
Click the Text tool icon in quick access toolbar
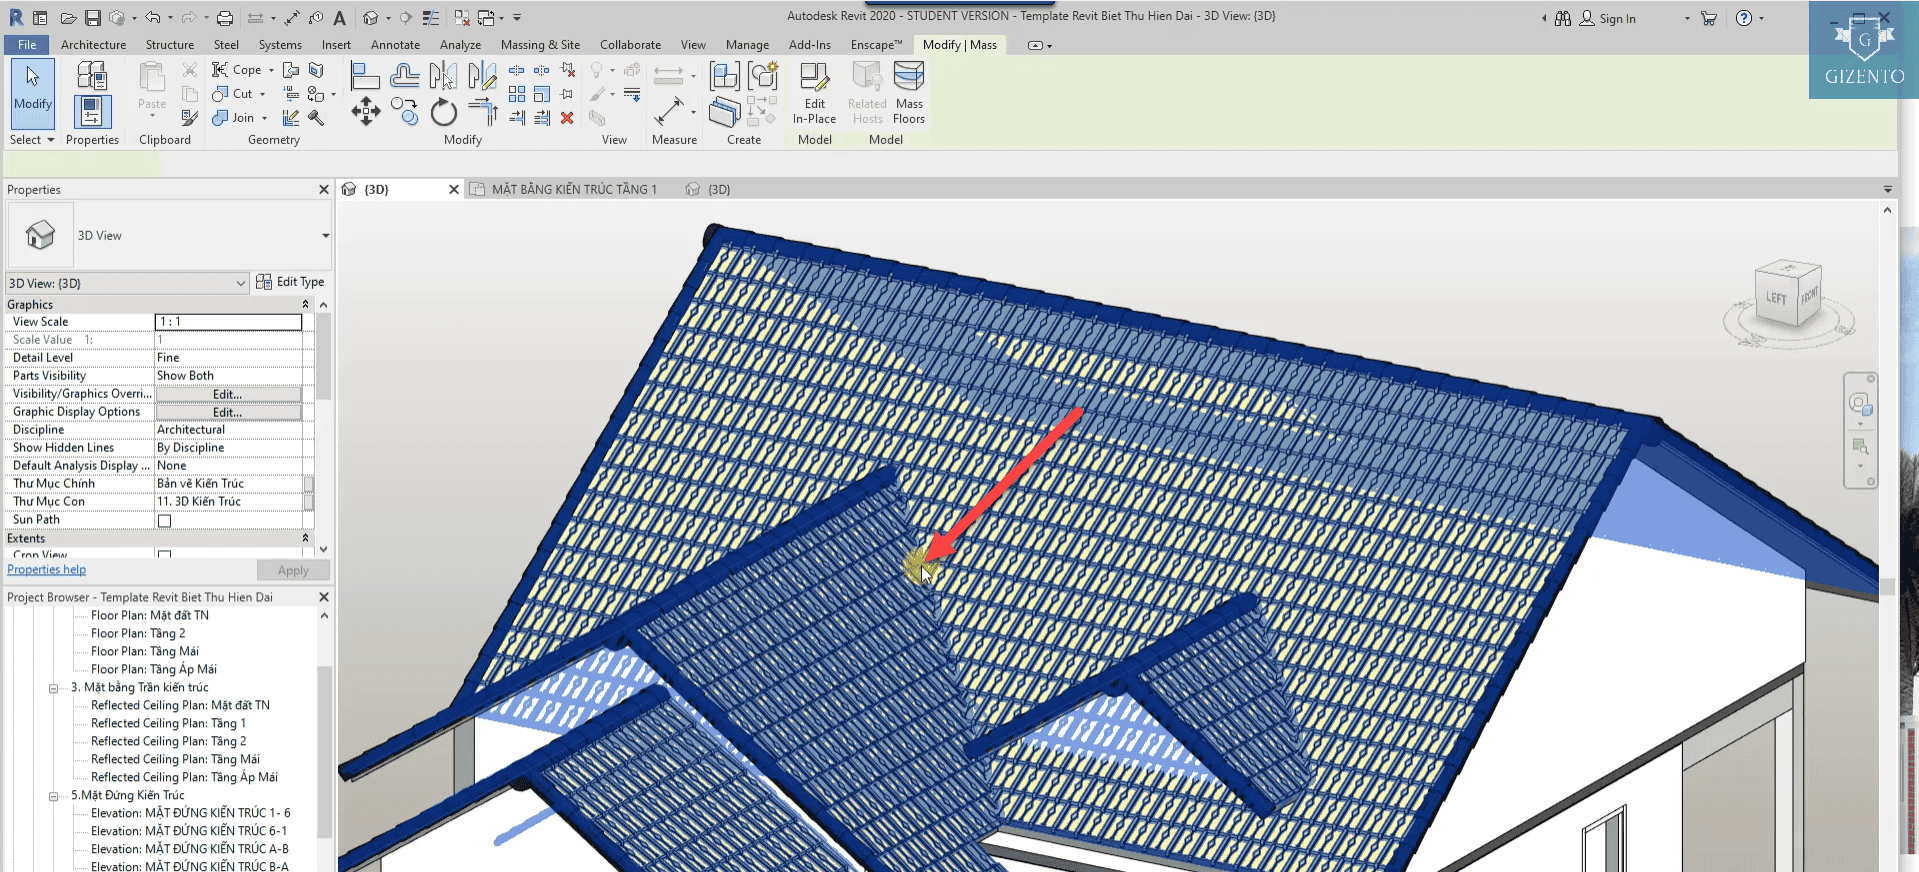coord(340,18)
